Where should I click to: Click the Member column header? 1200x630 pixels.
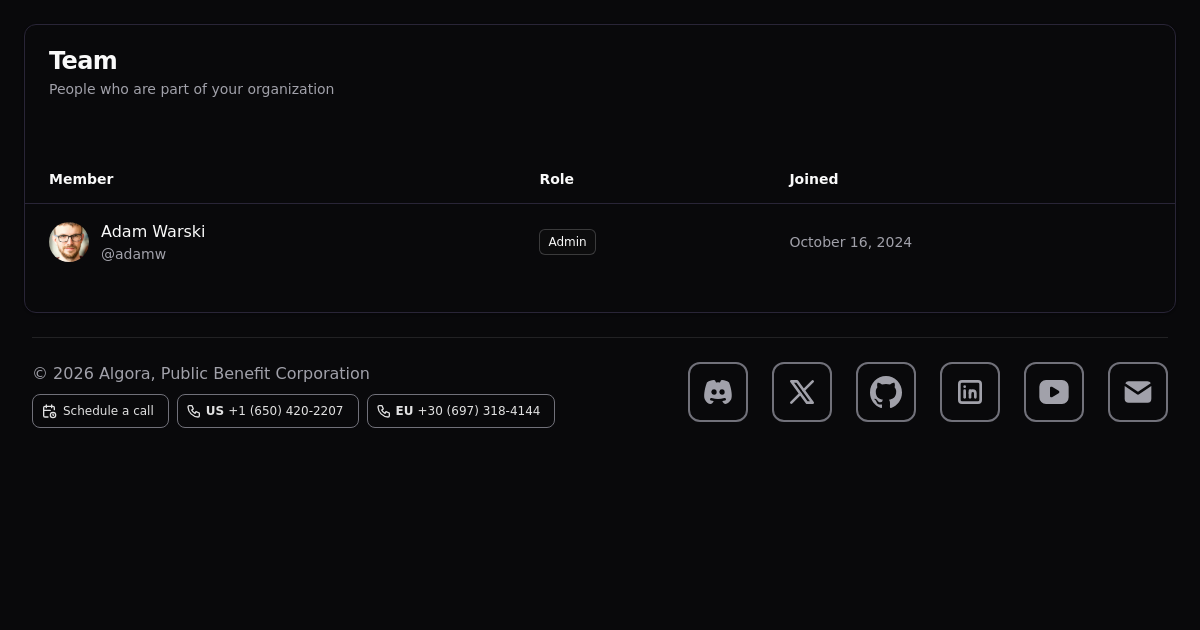click(81, 179)
